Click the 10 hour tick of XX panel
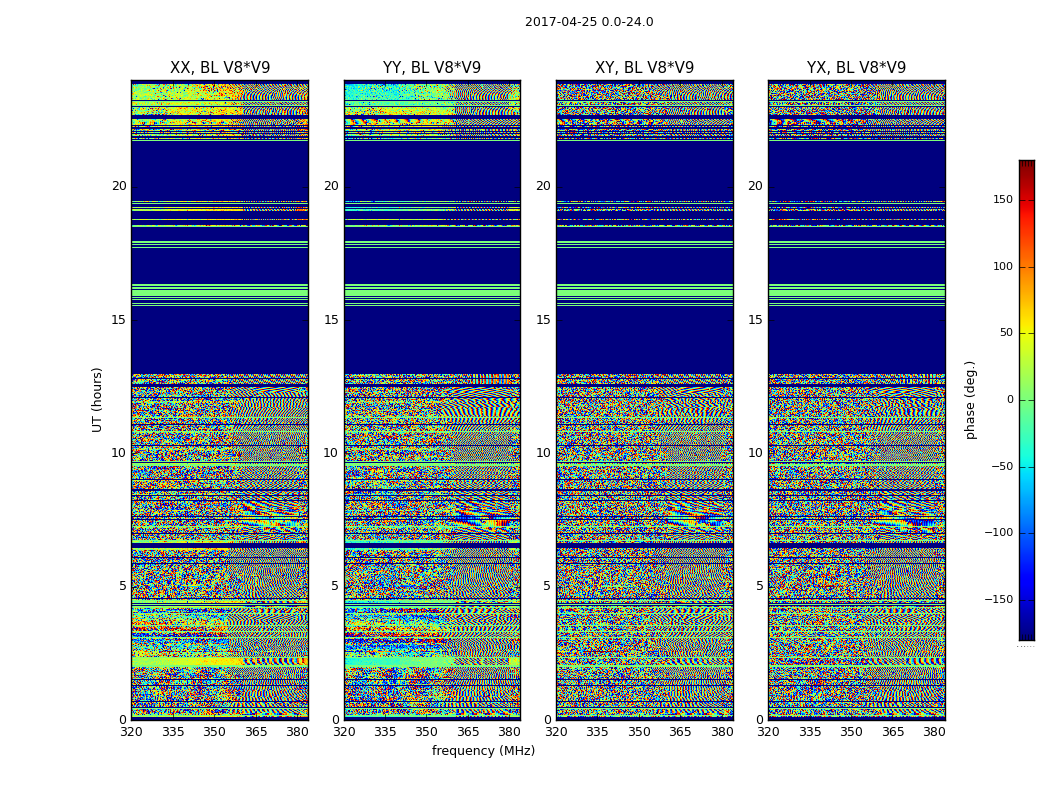This screenshot has width=1050, height=800. 119,453
